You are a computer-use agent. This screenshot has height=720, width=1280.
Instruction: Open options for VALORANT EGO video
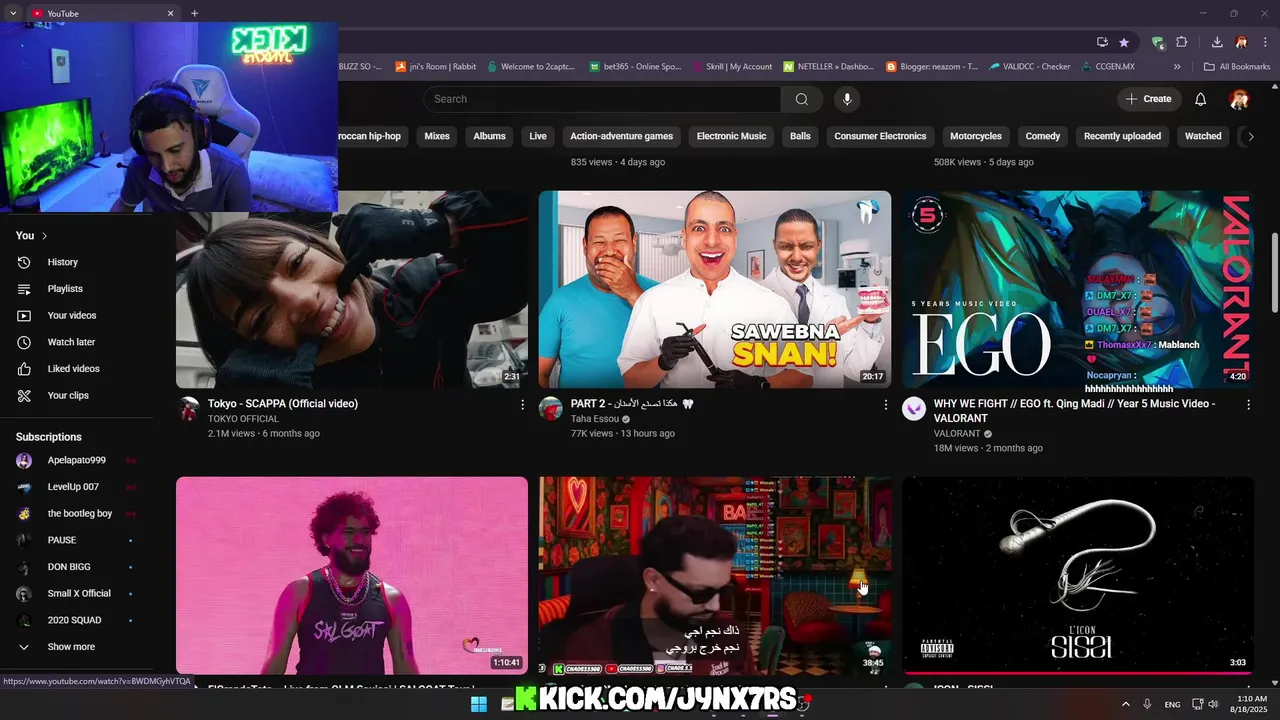tap(1248, 405)
